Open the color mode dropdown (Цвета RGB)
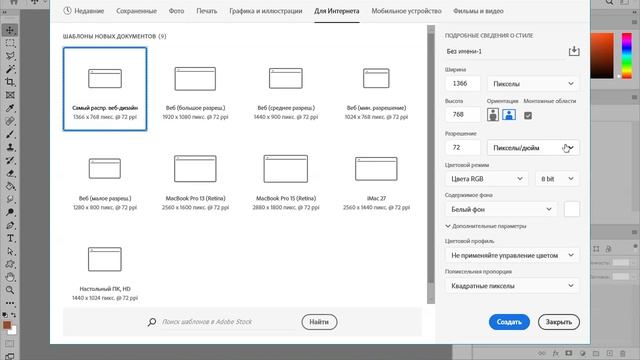 pyautogui.click(x=487, y=179)
